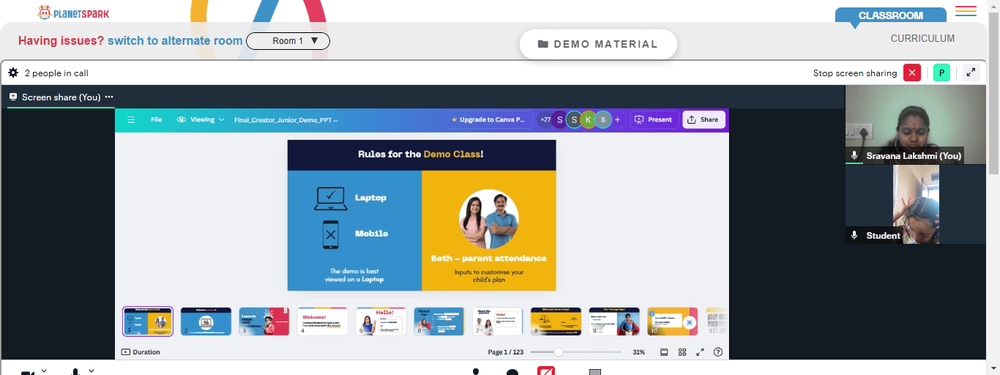Click the Page 1 / 123 indicator

(x=506, y=352)
